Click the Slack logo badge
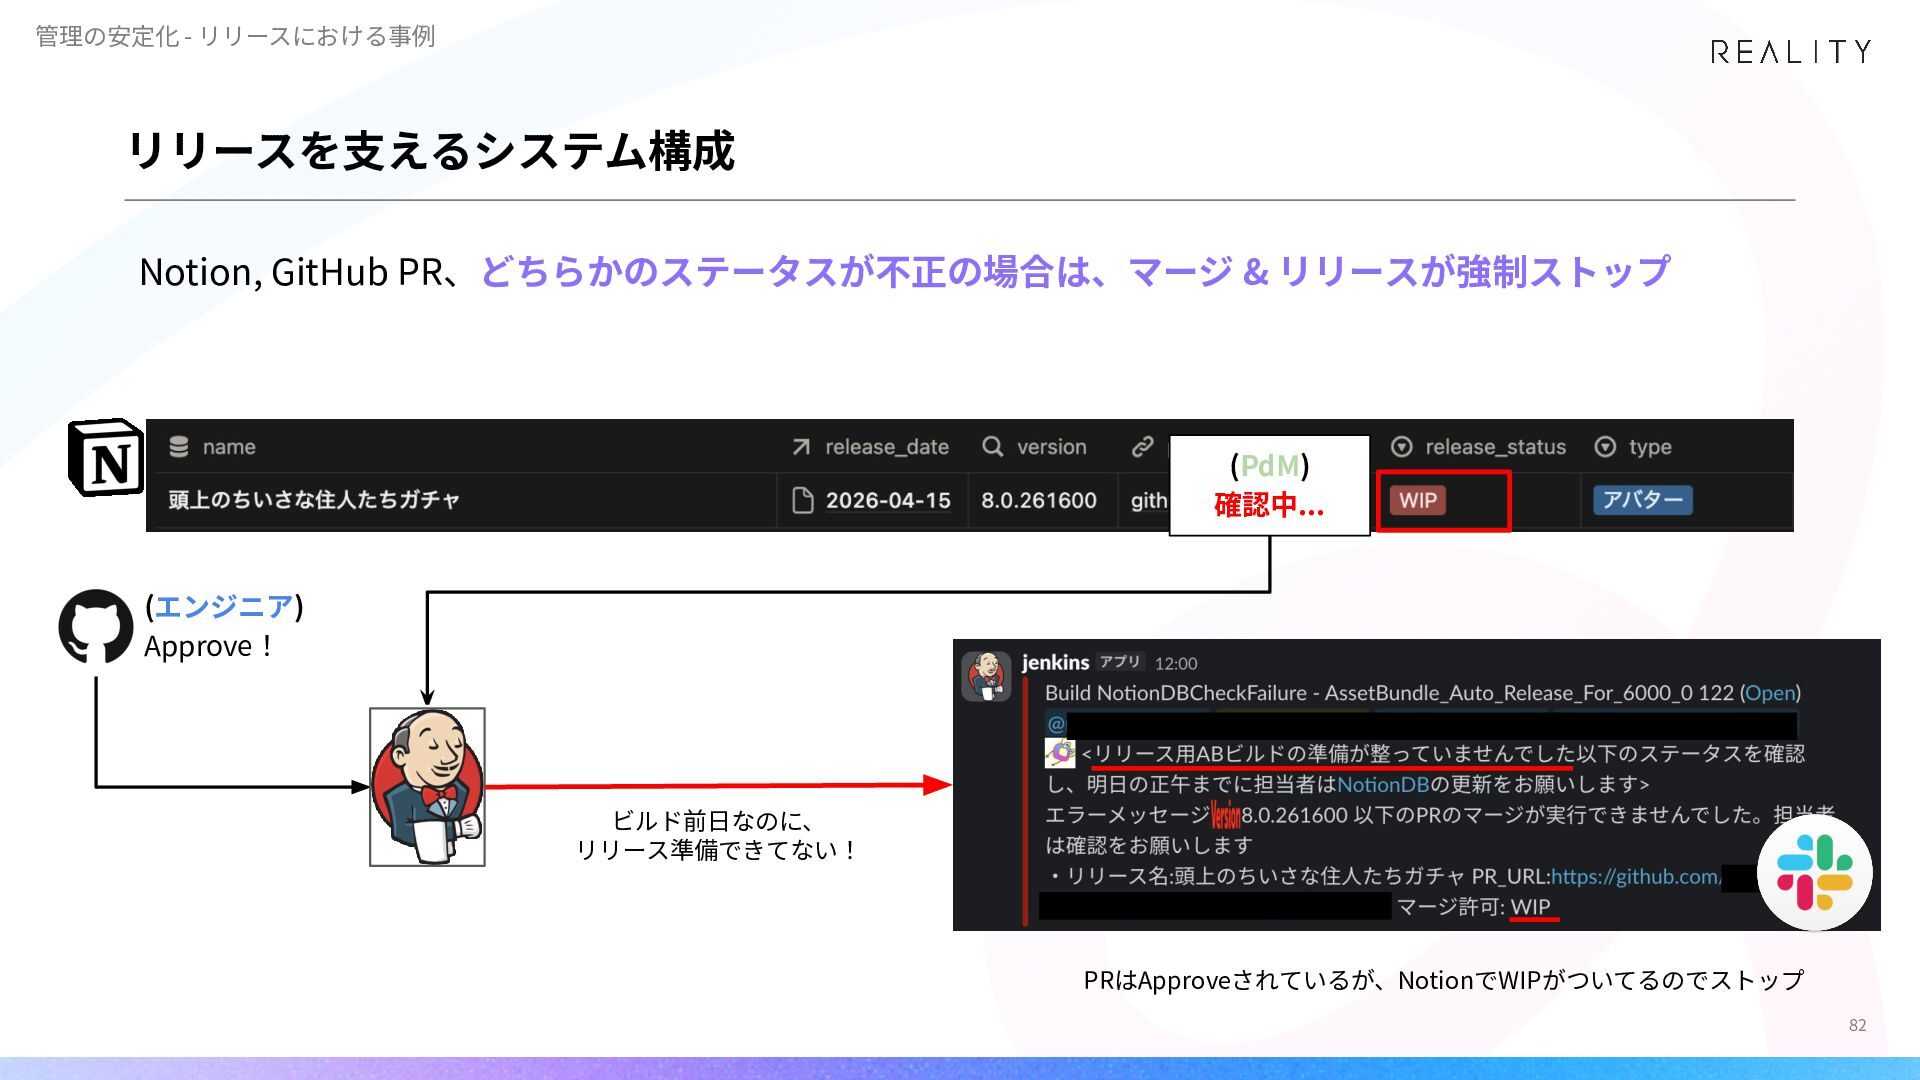The height and width of the screenshot is (1080, 1920). (x=1814, y=872)
